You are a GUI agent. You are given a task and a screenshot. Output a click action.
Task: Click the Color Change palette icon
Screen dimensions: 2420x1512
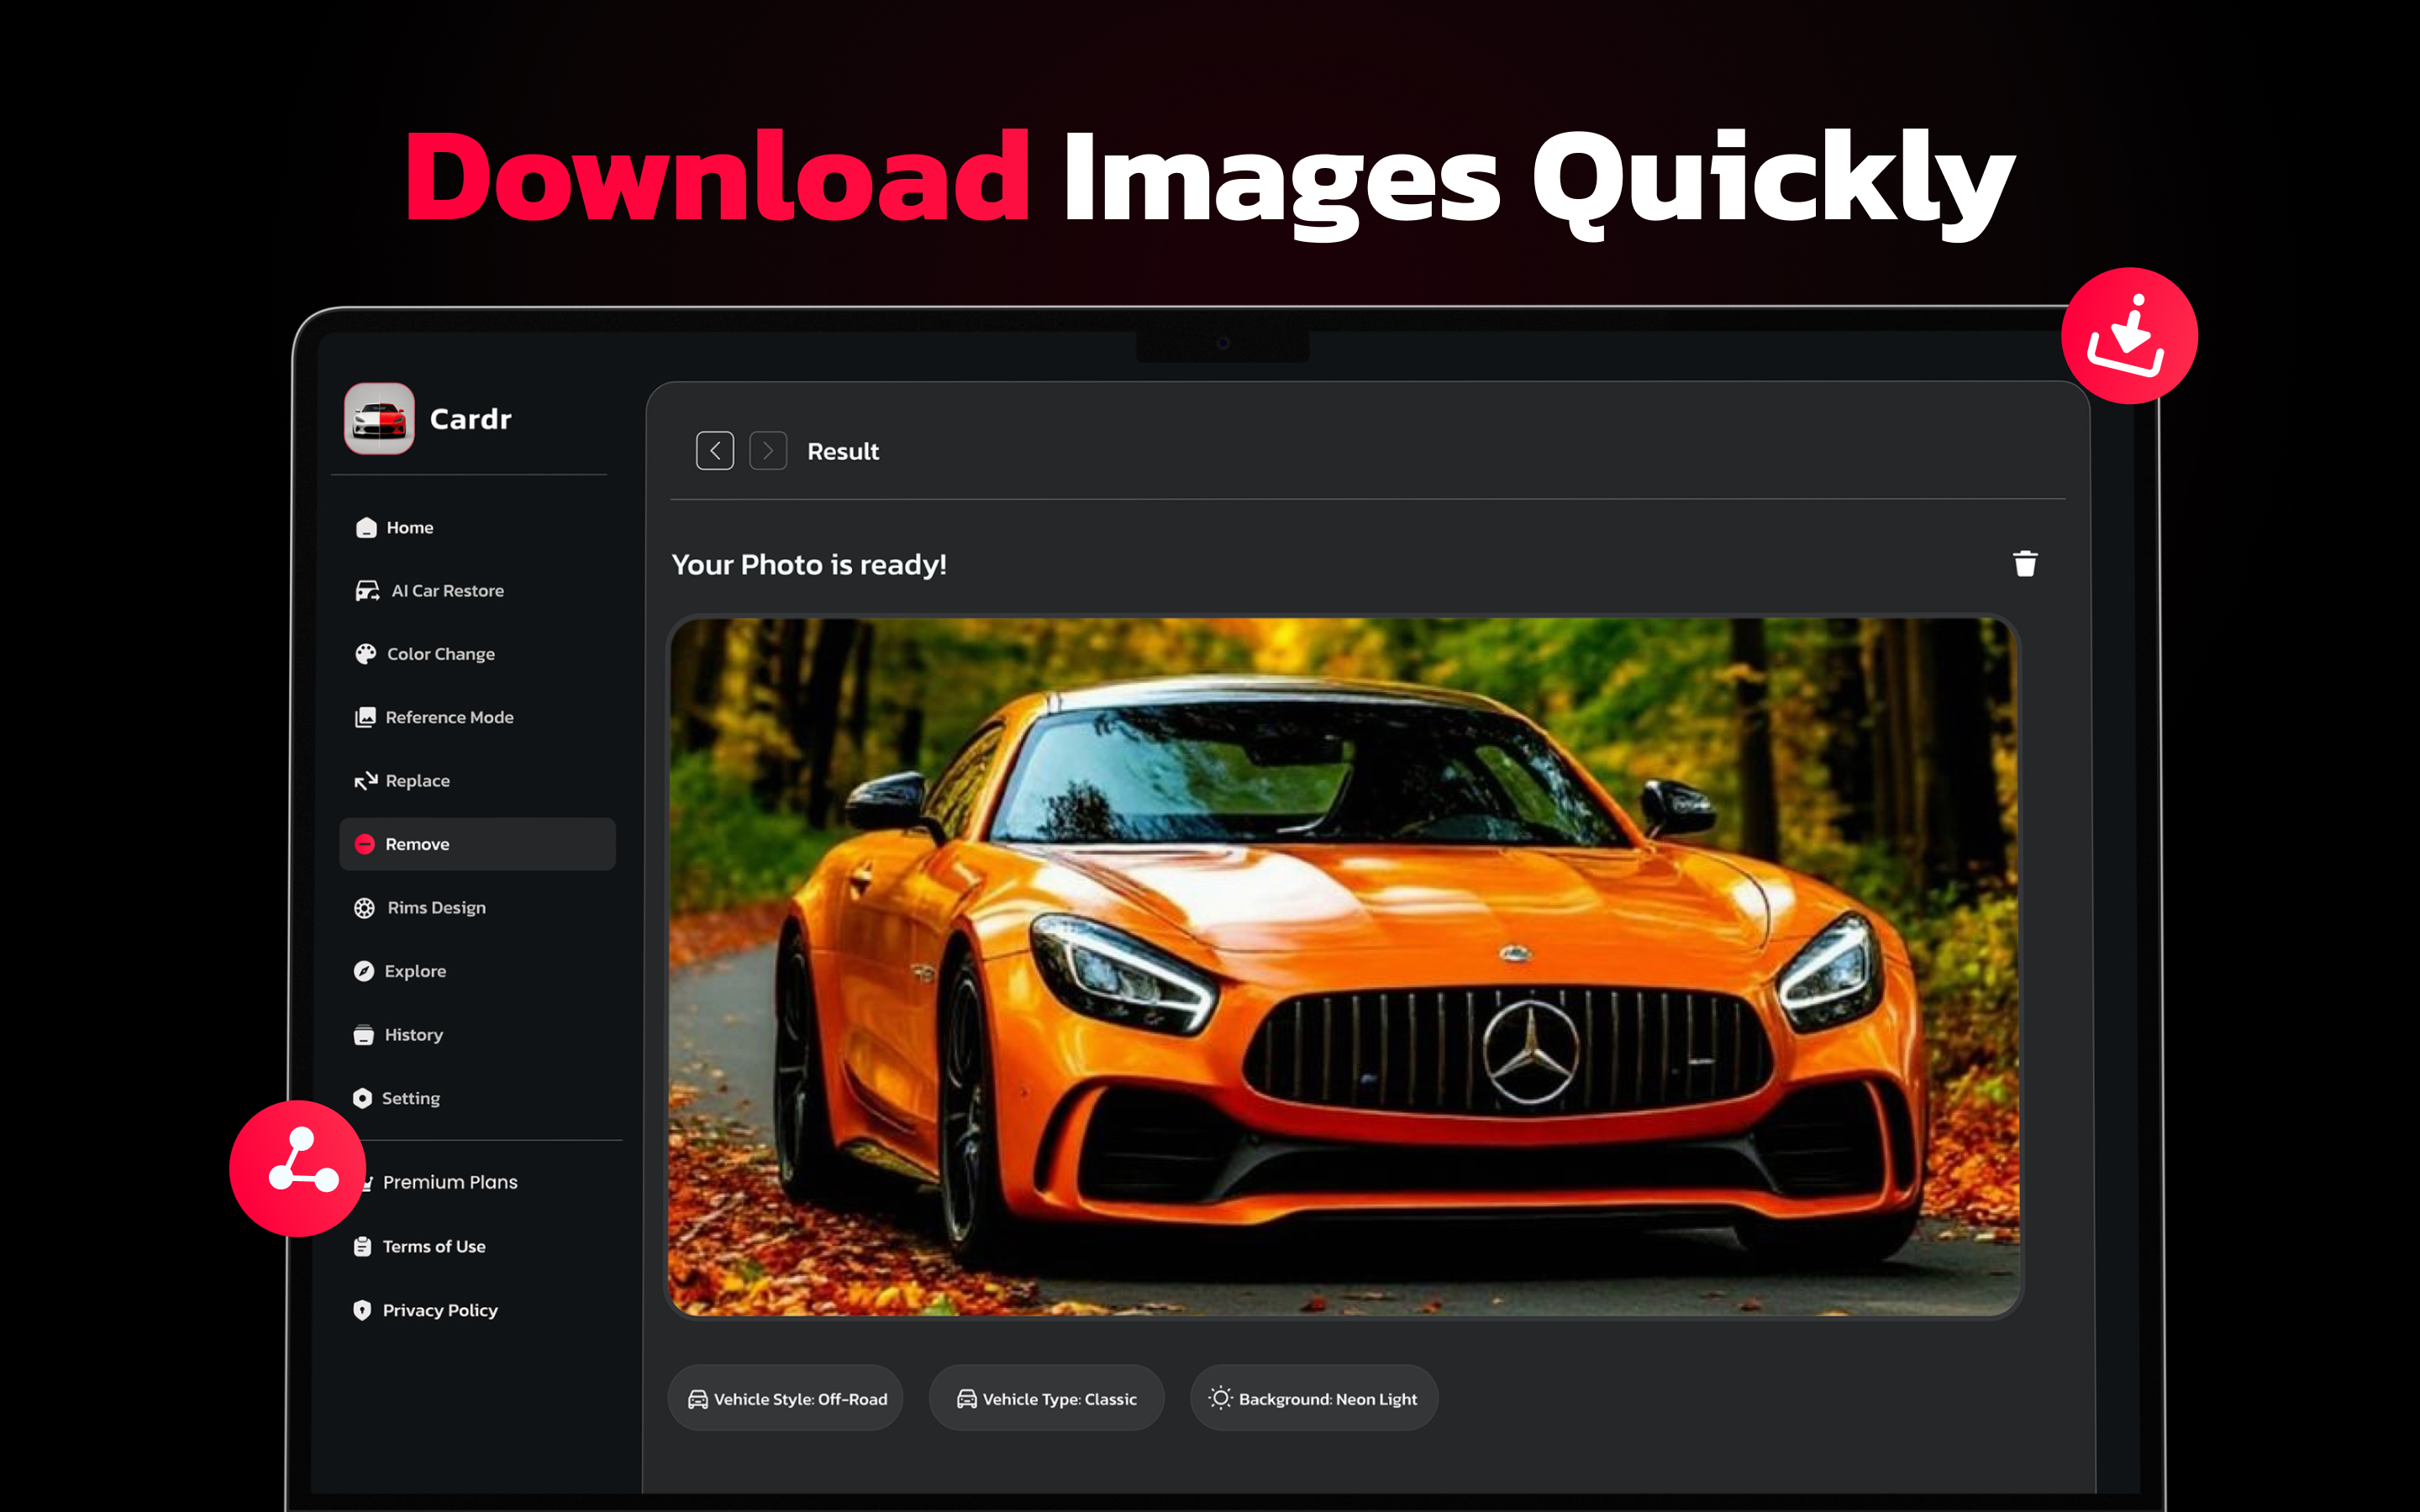click(365, 653)
